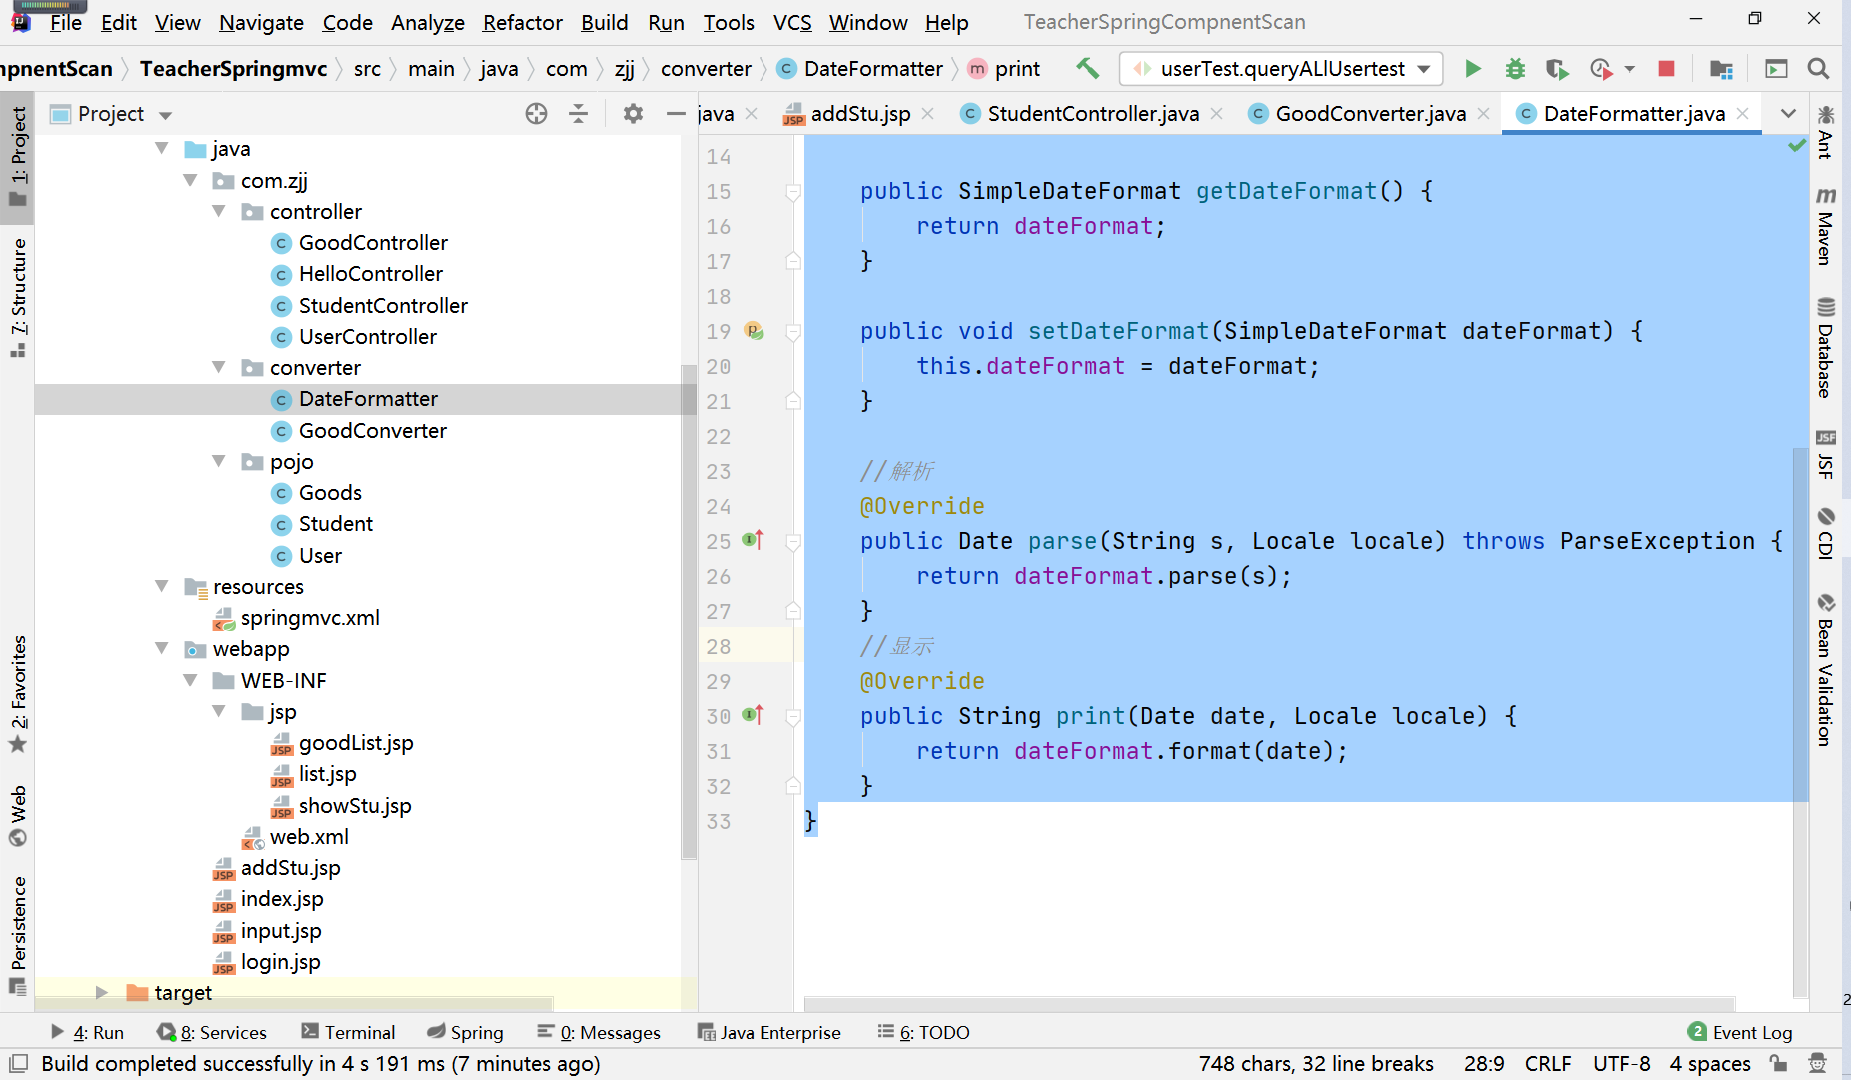This screenshot has height=1080, width=1851.
Task: Click the inspection green checkmark indicator
Action: [x=1798, y=146]
